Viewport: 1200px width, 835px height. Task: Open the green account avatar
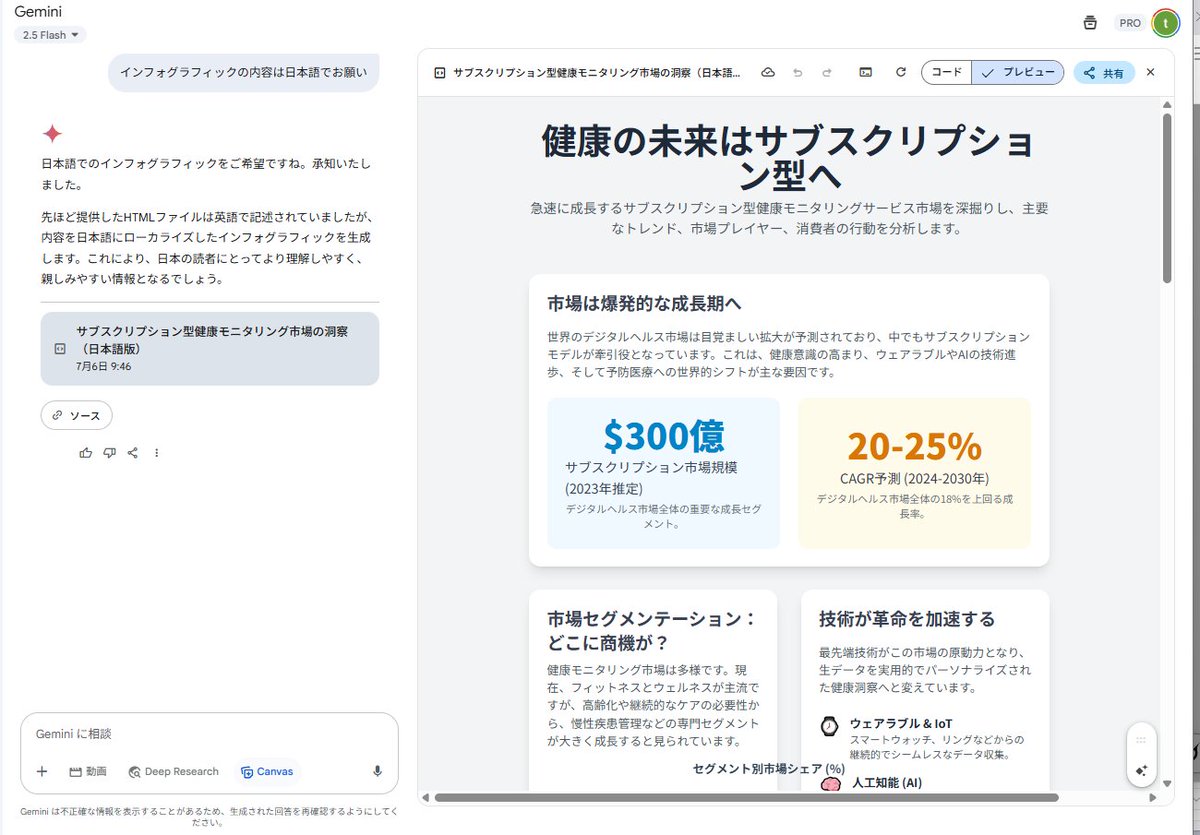[1165, 22]
